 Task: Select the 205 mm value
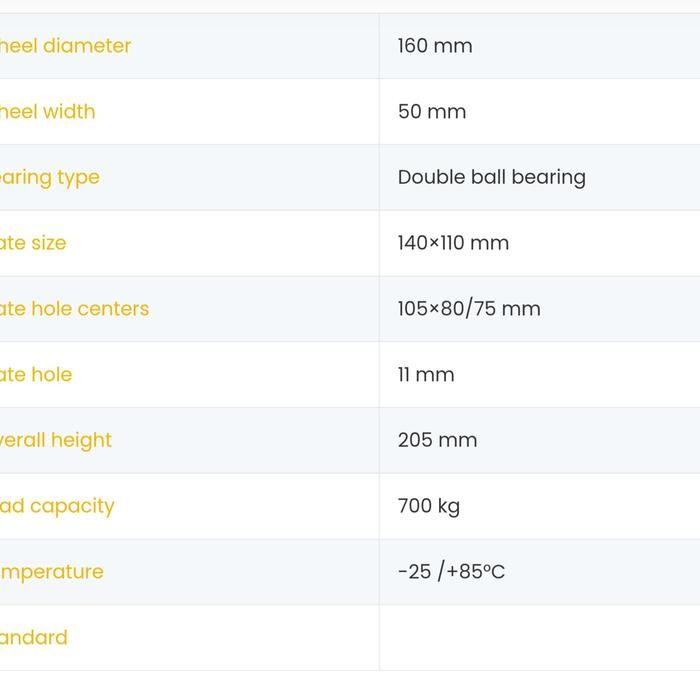coord(437,440)
